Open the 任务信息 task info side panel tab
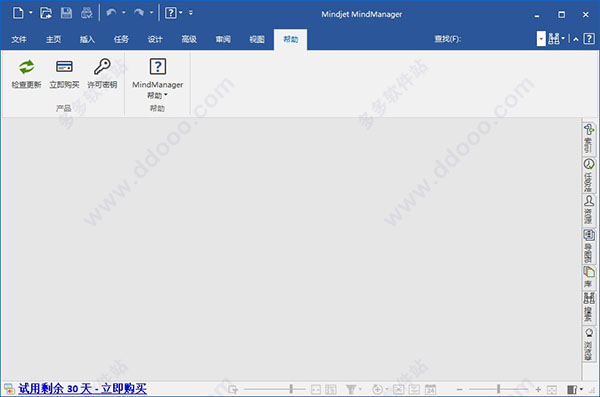This screenshot has width=600, height=397. pyautogui.click(x=589, y=175)
